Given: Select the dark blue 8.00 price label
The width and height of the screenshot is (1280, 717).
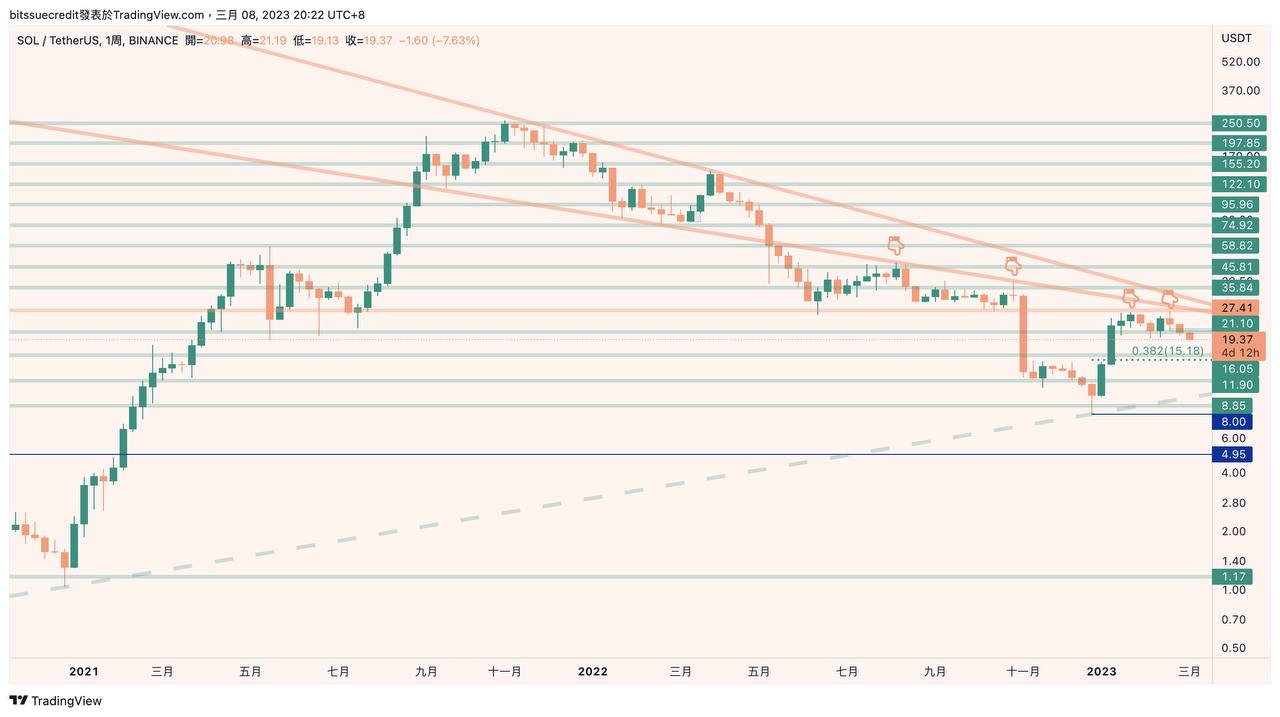Looking at the screenshot, I should pyautogui.click(x=1232, y=422).
